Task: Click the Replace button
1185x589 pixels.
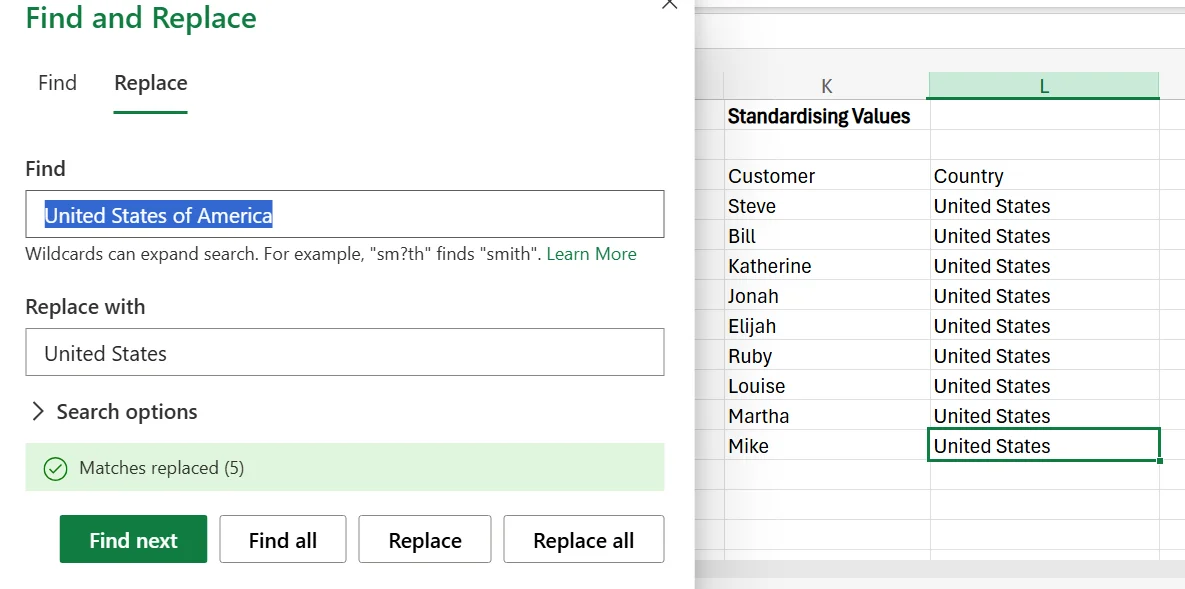Action: click(424, 539)
